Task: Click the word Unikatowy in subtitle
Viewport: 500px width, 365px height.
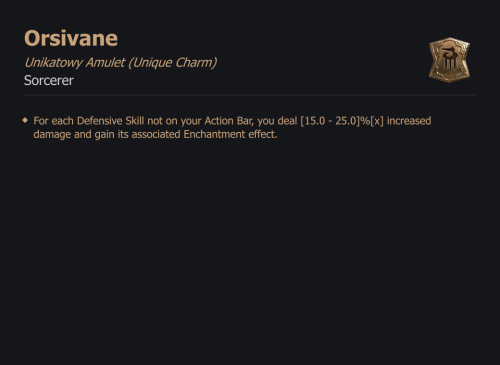Action: [53, 63]
